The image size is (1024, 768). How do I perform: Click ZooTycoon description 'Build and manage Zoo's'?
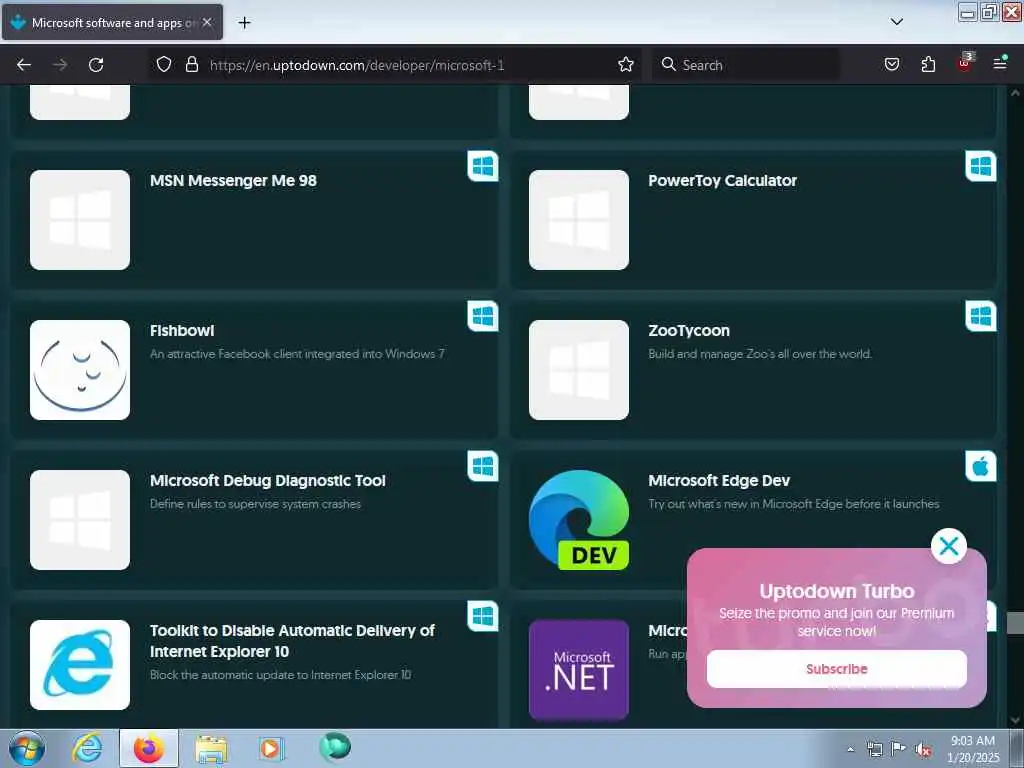(760, 354)
